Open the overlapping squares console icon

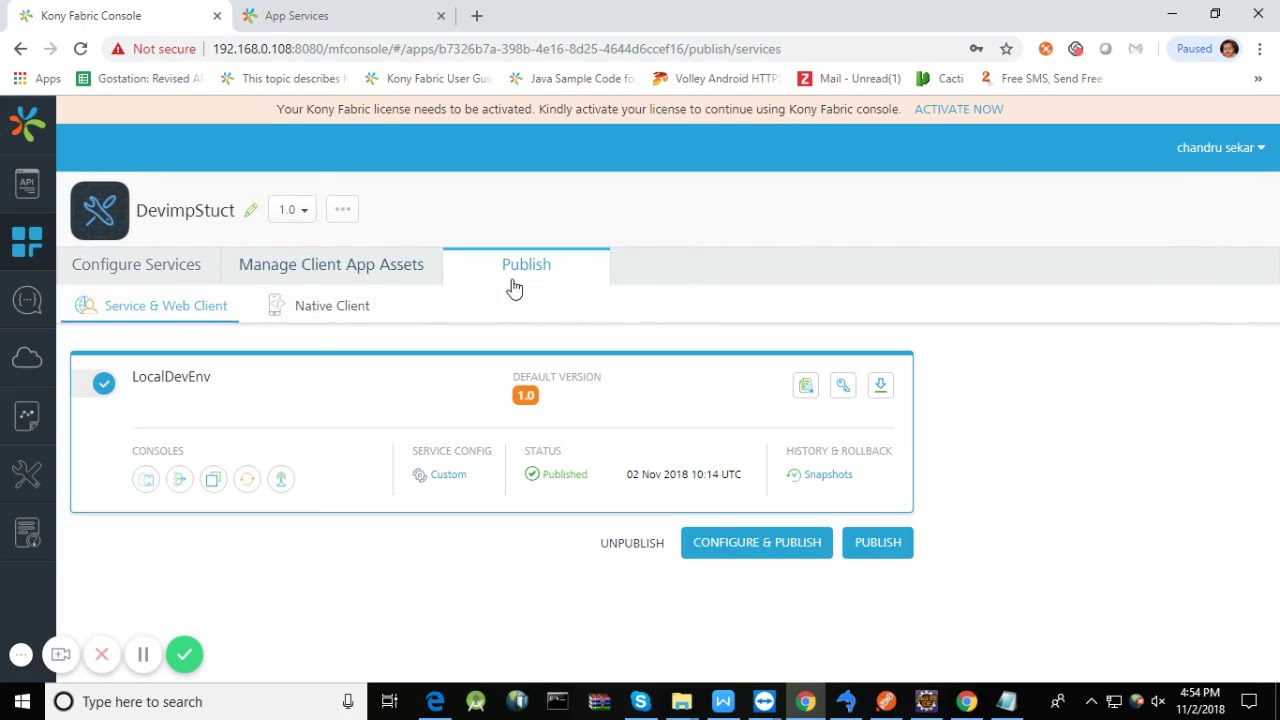(213, 479)
